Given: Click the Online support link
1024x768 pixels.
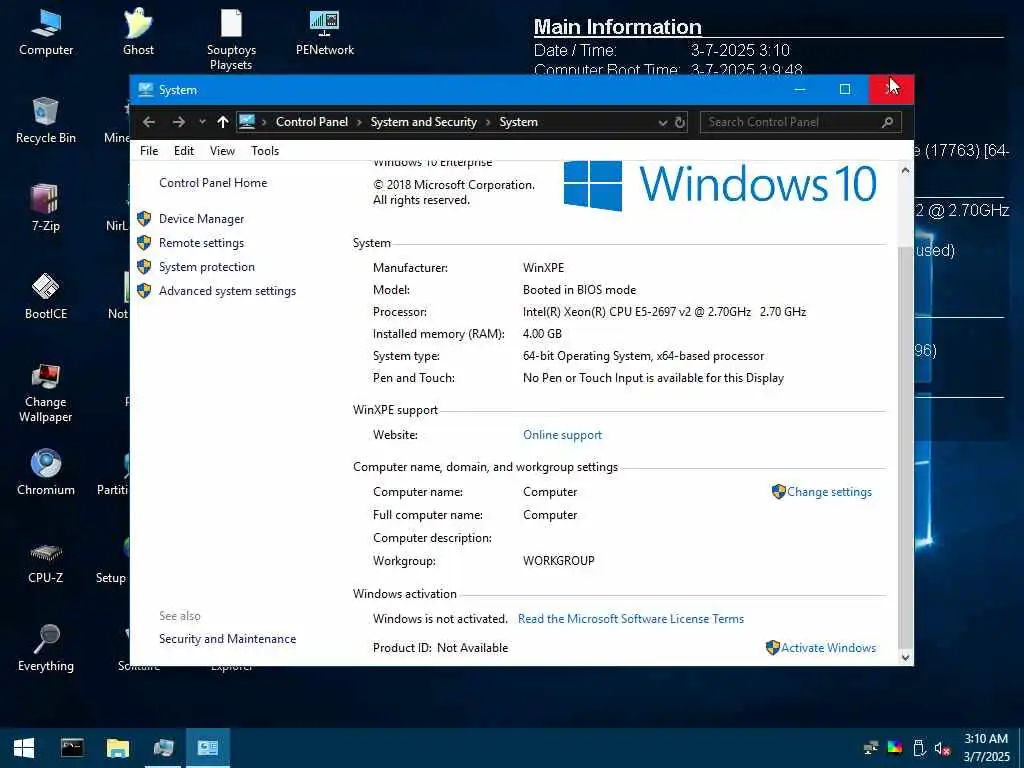Looking at the screenshot, I should 562,435.
